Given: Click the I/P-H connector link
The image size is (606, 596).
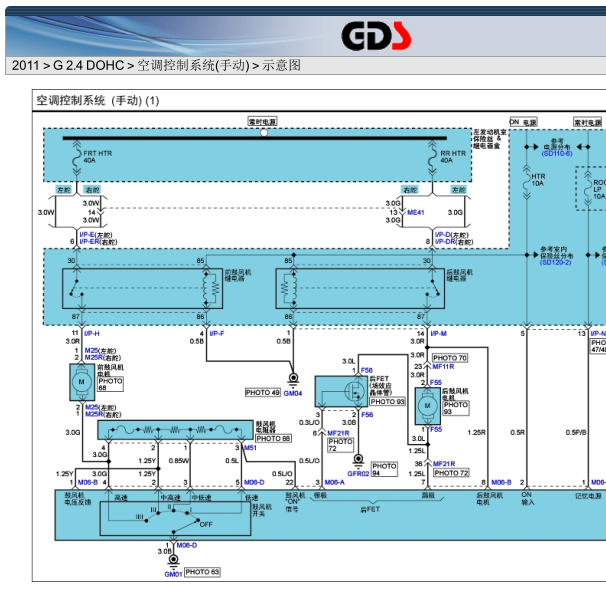Looking at the screenshot, I should pos(92,333).
